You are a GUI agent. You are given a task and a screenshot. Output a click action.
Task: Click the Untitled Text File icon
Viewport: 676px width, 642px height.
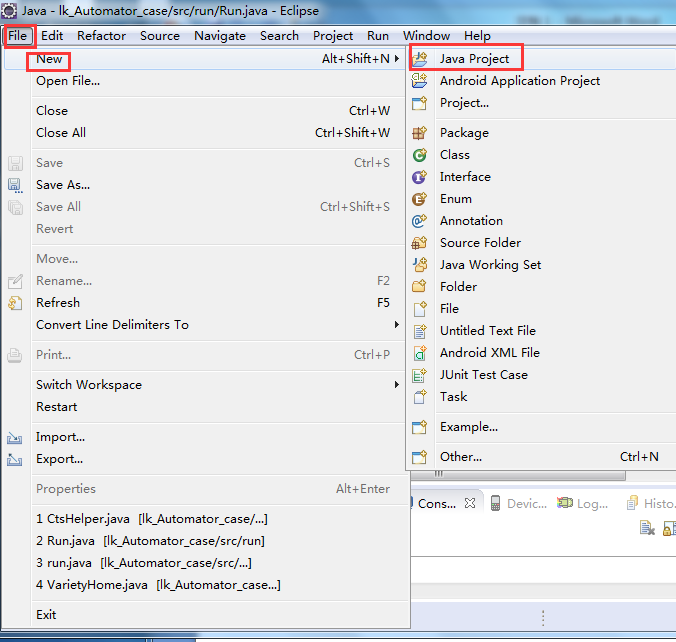tap(419, 331)
